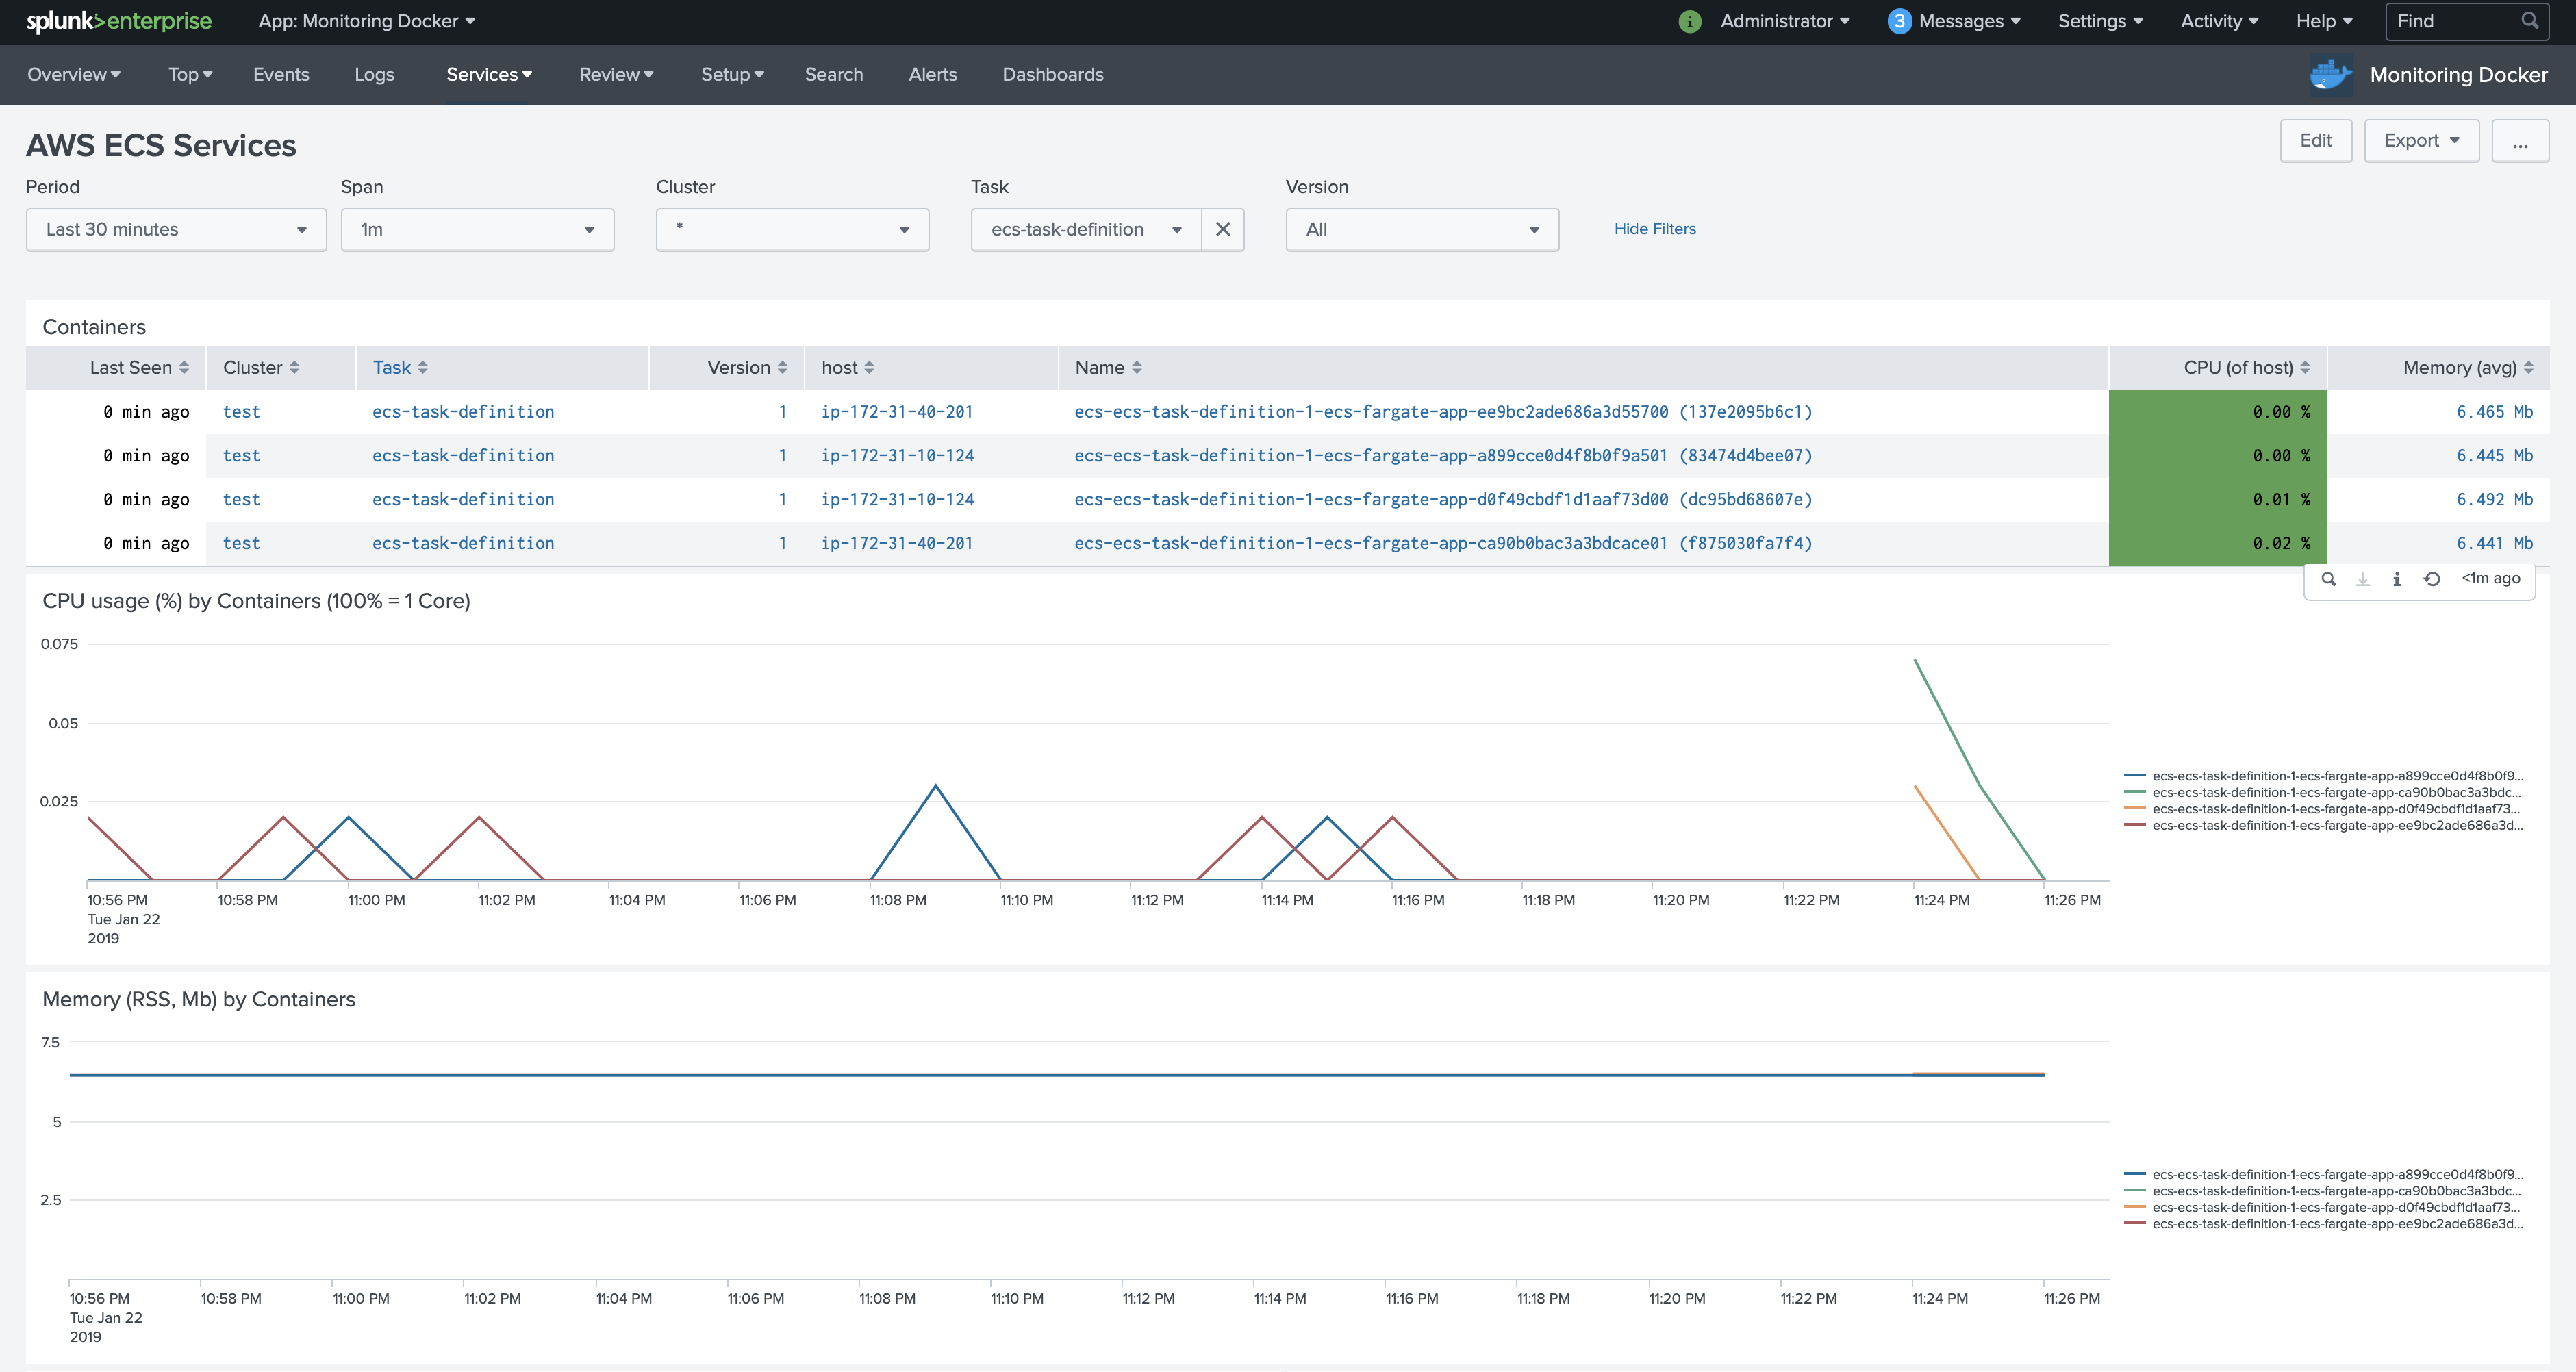Inspect the panel info icon
Screen dimensions: 2576x1372
2397,579
